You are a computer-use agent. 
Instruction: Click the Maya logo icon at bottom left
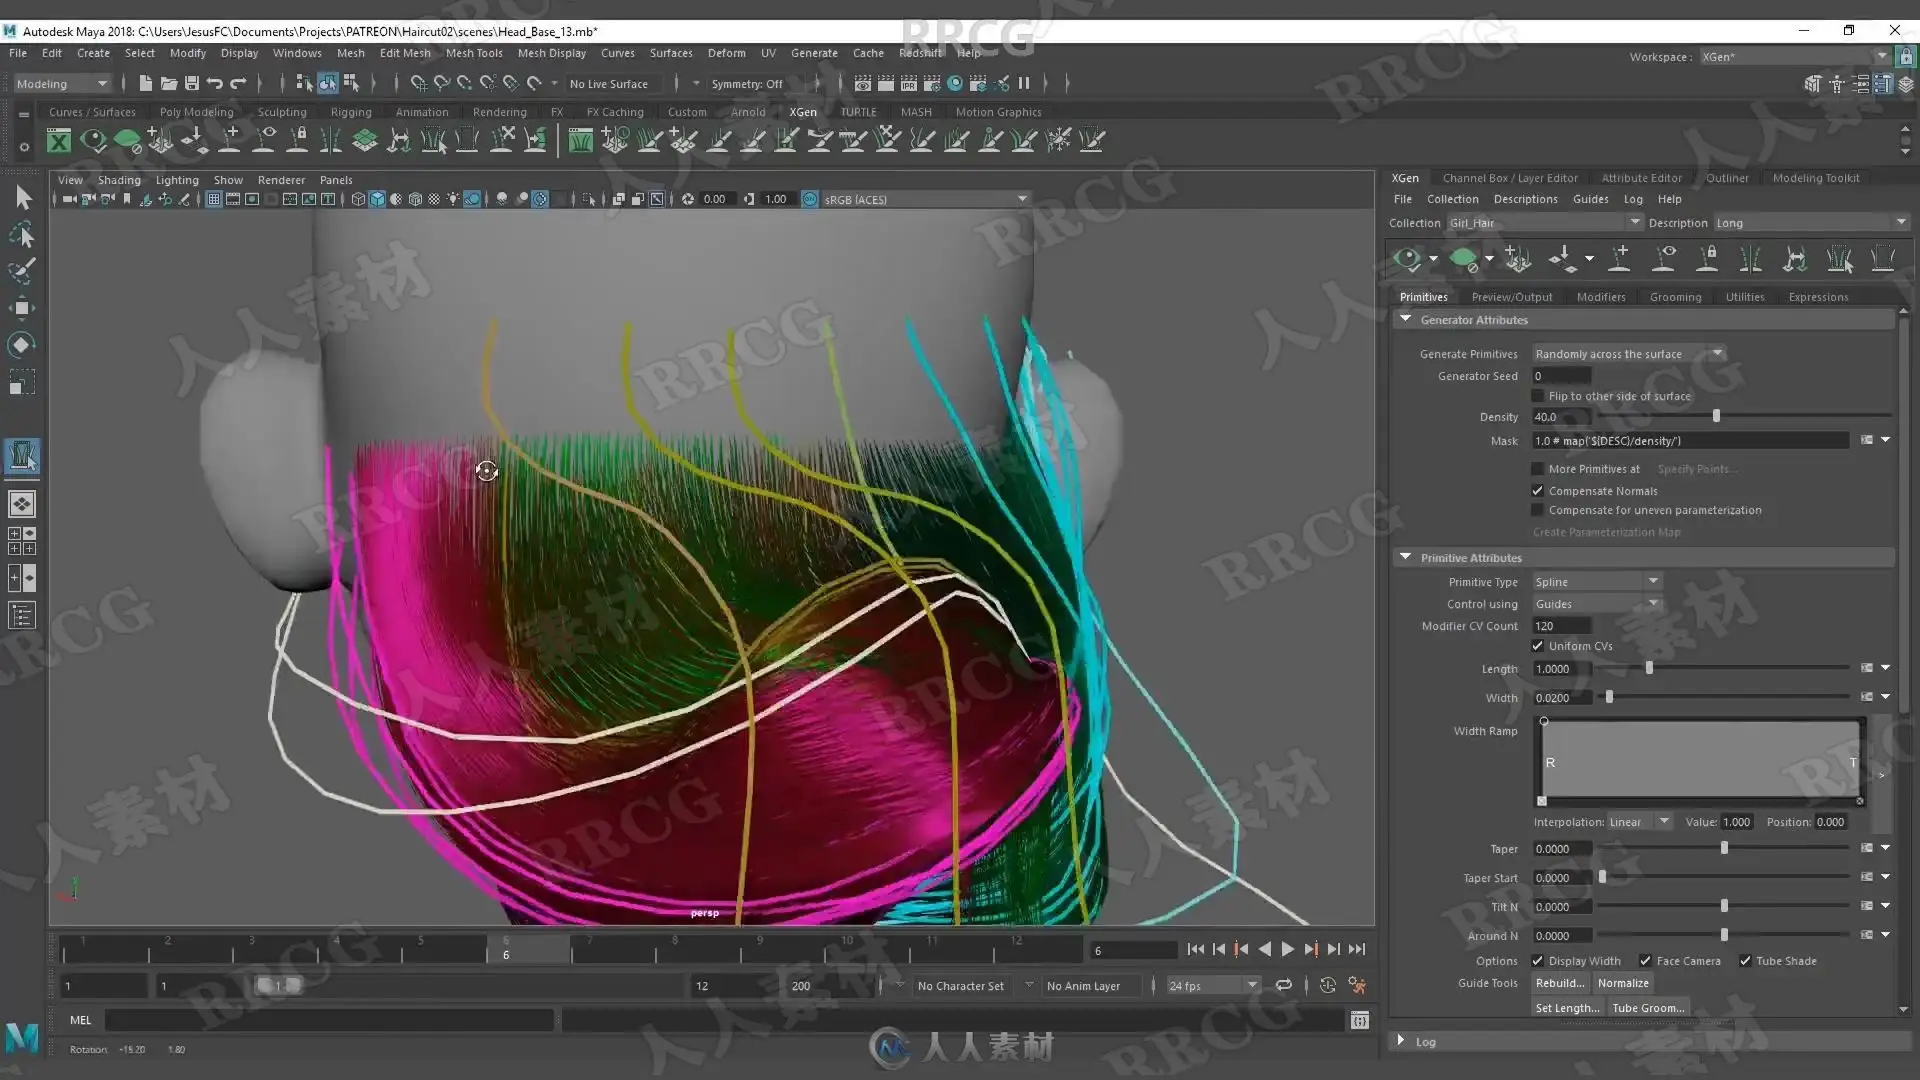tap(22, 1038)
